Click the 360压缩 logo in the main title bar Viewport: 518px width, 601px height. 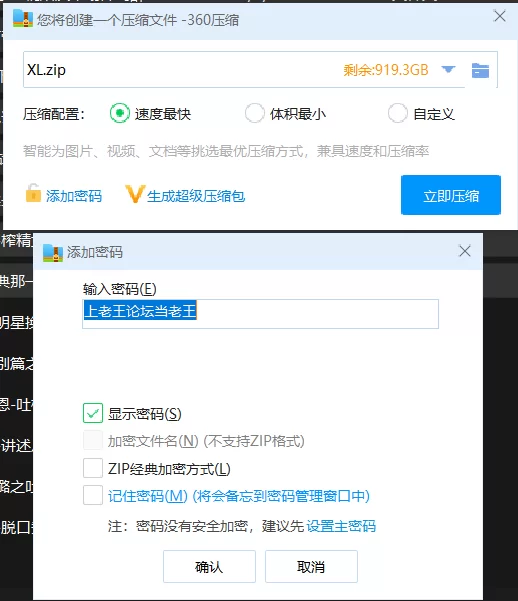[x=23, y=19]
